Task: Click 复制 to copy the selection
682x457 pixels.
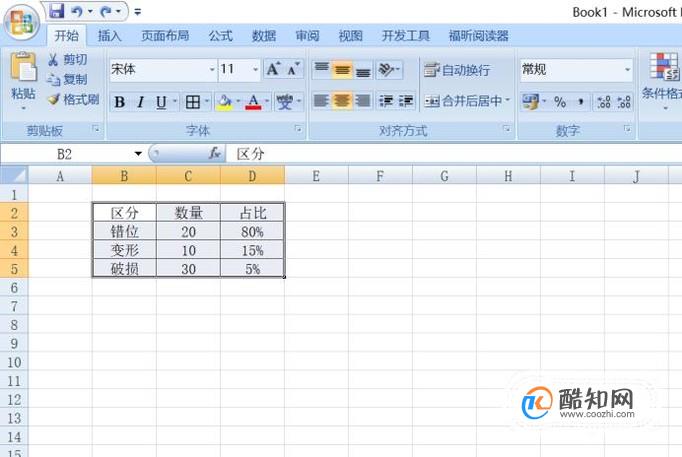Action: pos(67,80)
